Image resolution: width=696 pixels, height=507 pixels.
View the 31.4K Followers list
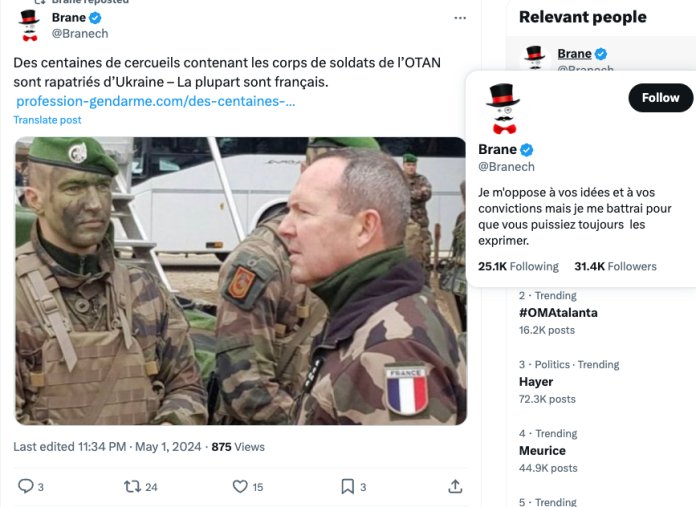pyautogui.click(x=615, y=266)
